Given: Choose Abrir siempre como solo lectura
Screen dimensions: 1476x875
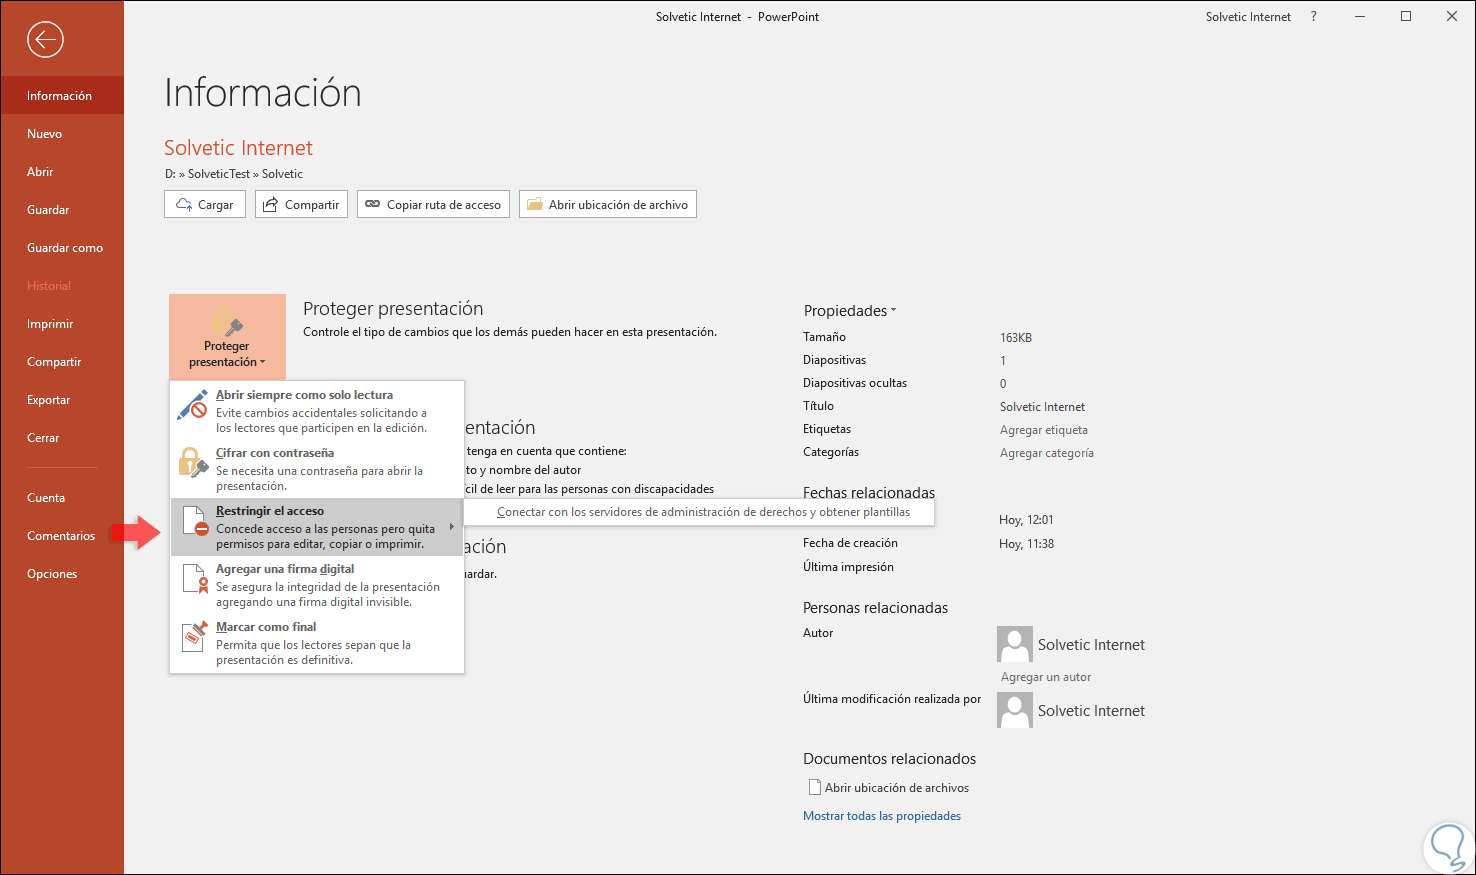Looking at the screenshot, I should (317, 411).
